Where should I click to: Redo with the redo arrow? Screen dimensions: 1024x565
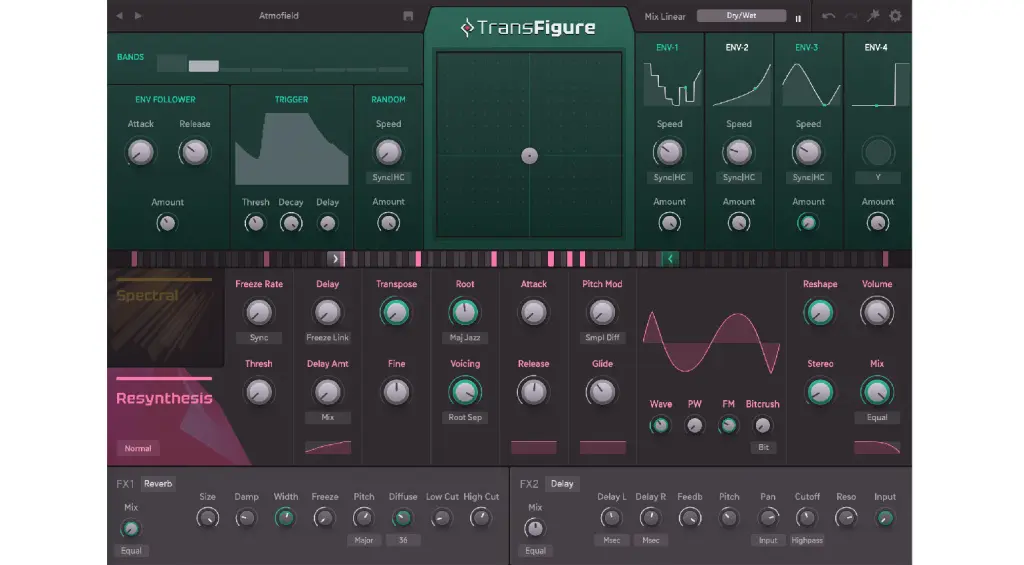point(851,16)
